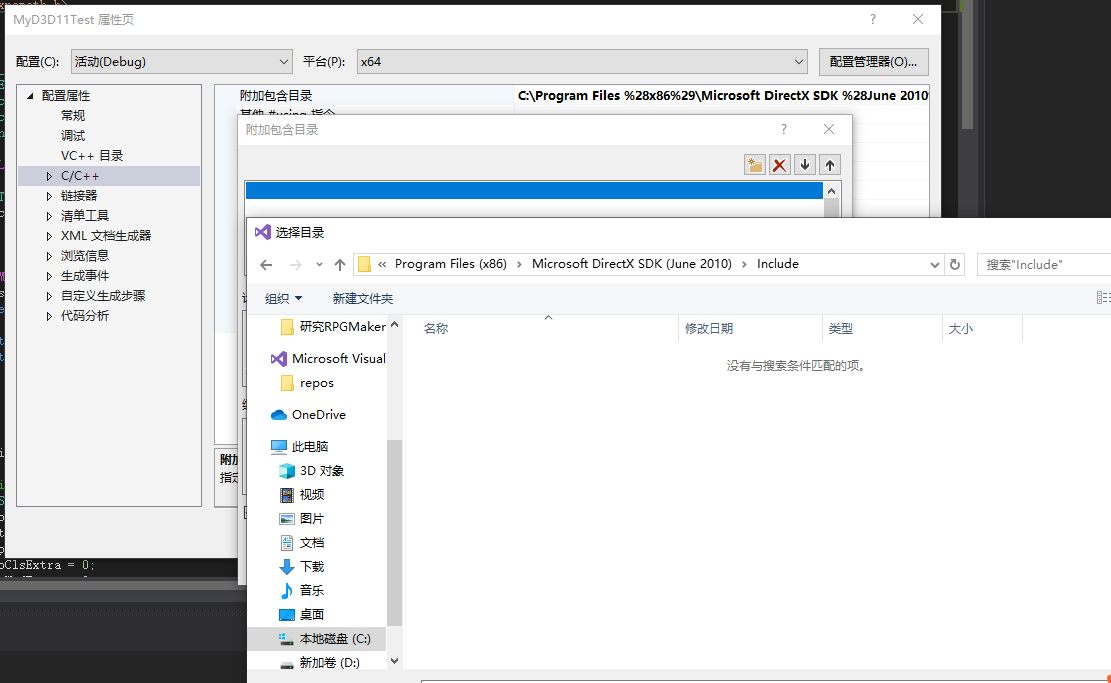Delete the selected include path with red X

[779, 164]
